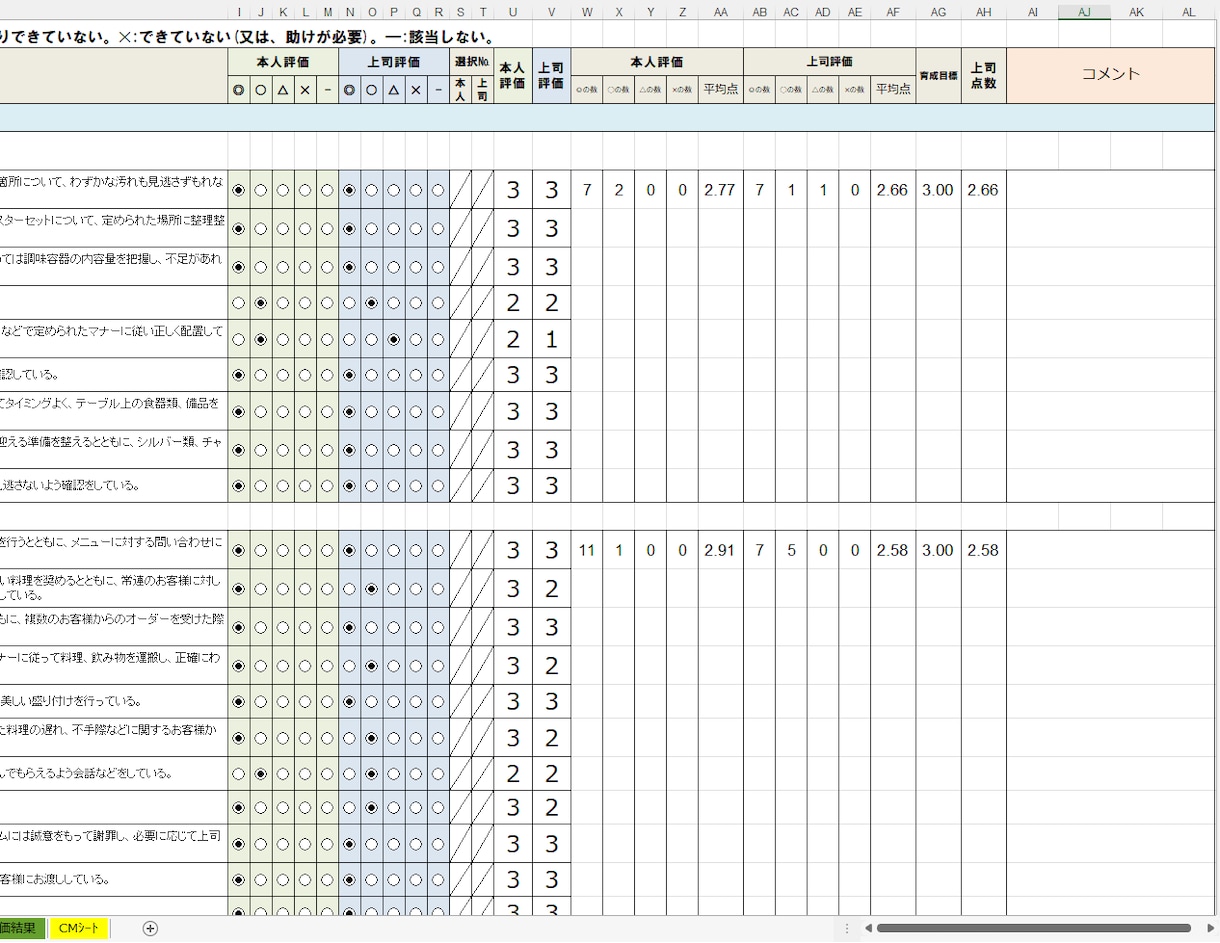Select － supervisor radio on 'スターセットについて' row
Image resolution: width=1220 pixels, height=943 pixels.
click(x=438, y=229)
